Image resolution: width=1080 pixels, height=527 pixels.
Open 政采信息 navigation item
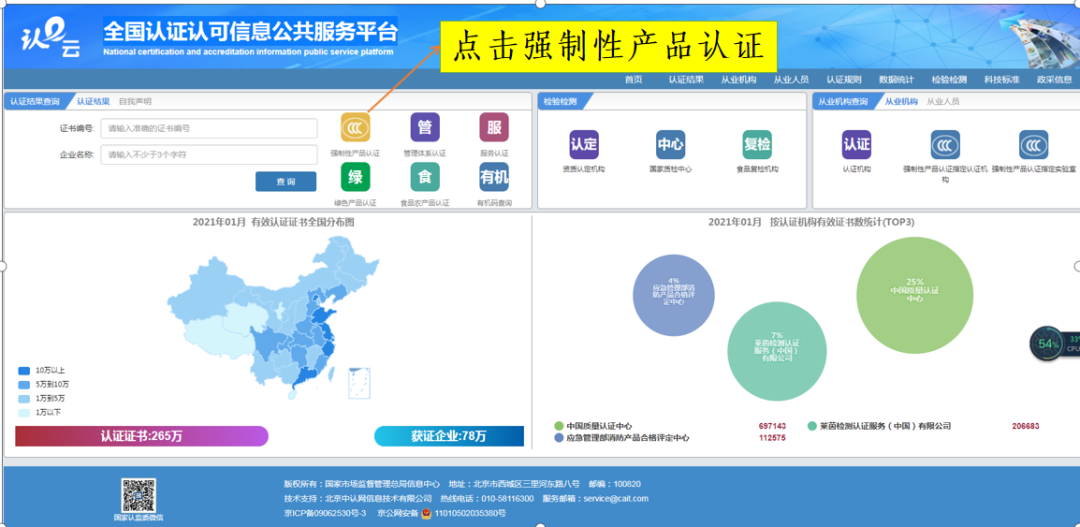pos(1055,79)
